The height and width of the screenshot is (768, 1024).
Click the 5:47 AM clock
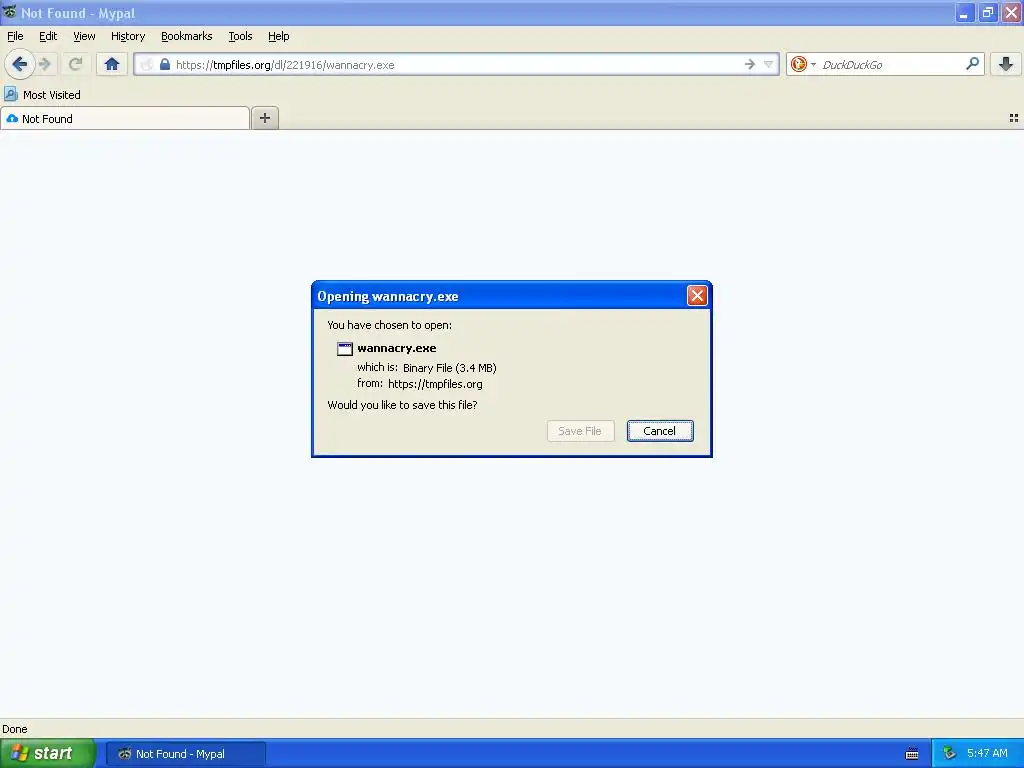pos(987,753)
